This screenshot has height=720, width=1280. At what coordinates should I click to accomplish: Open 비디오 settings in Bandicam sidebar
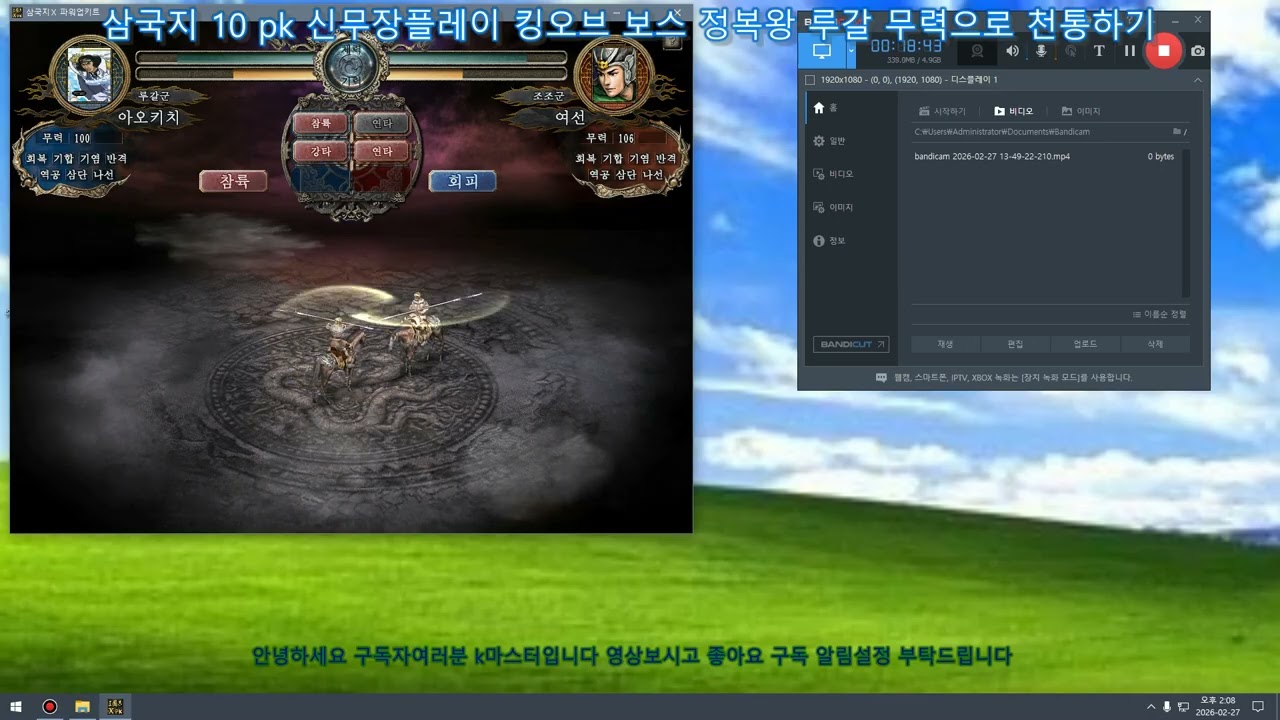(x=833, y=174)
